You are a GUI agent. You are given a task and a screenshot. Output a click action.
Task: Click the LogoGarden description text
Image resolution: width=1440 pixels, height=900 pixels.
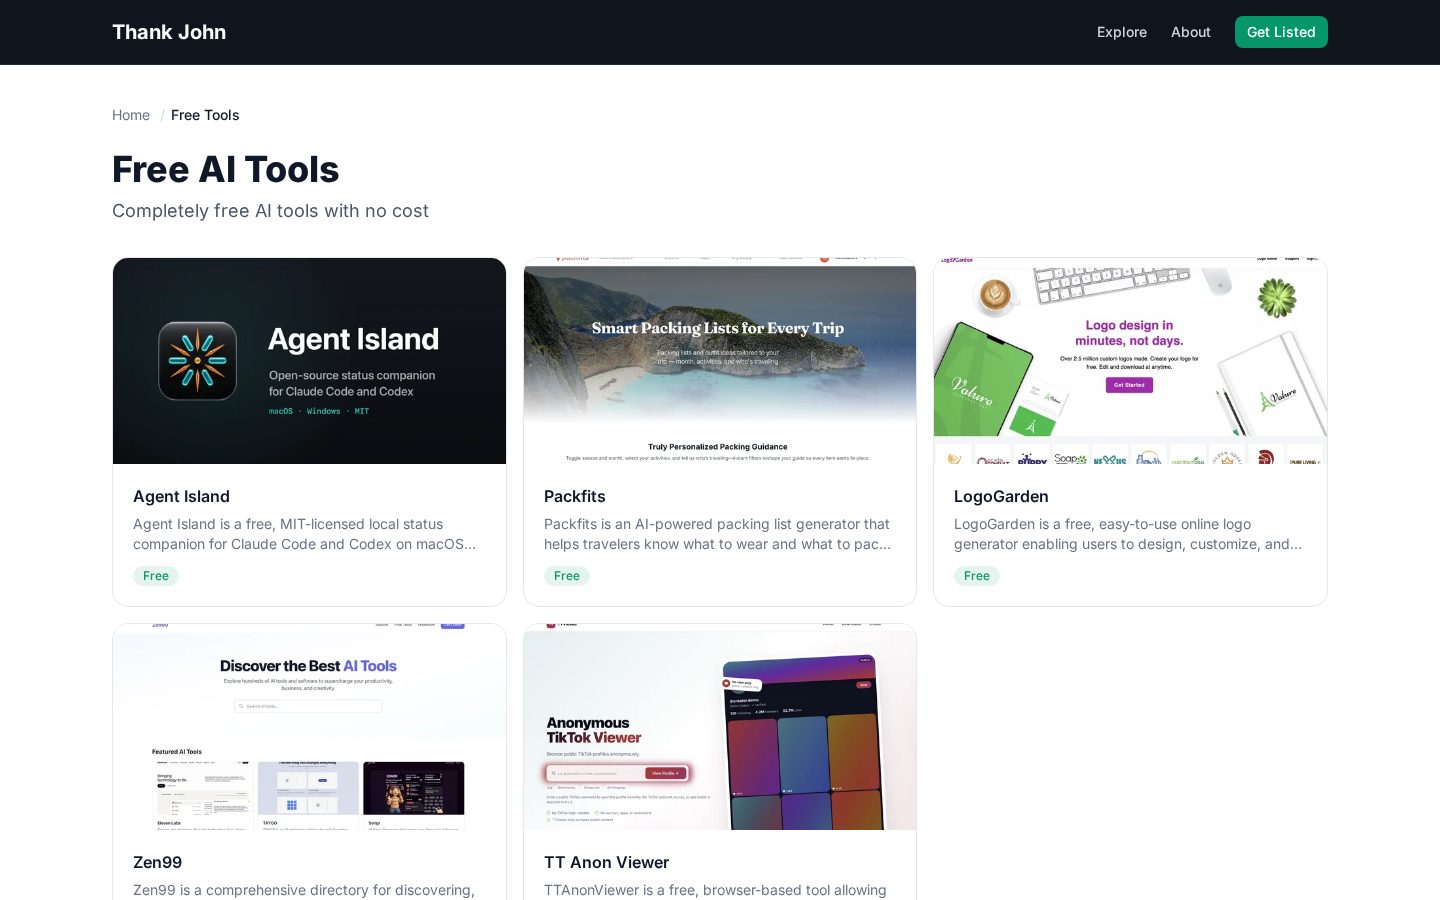tap(1128, 534)
